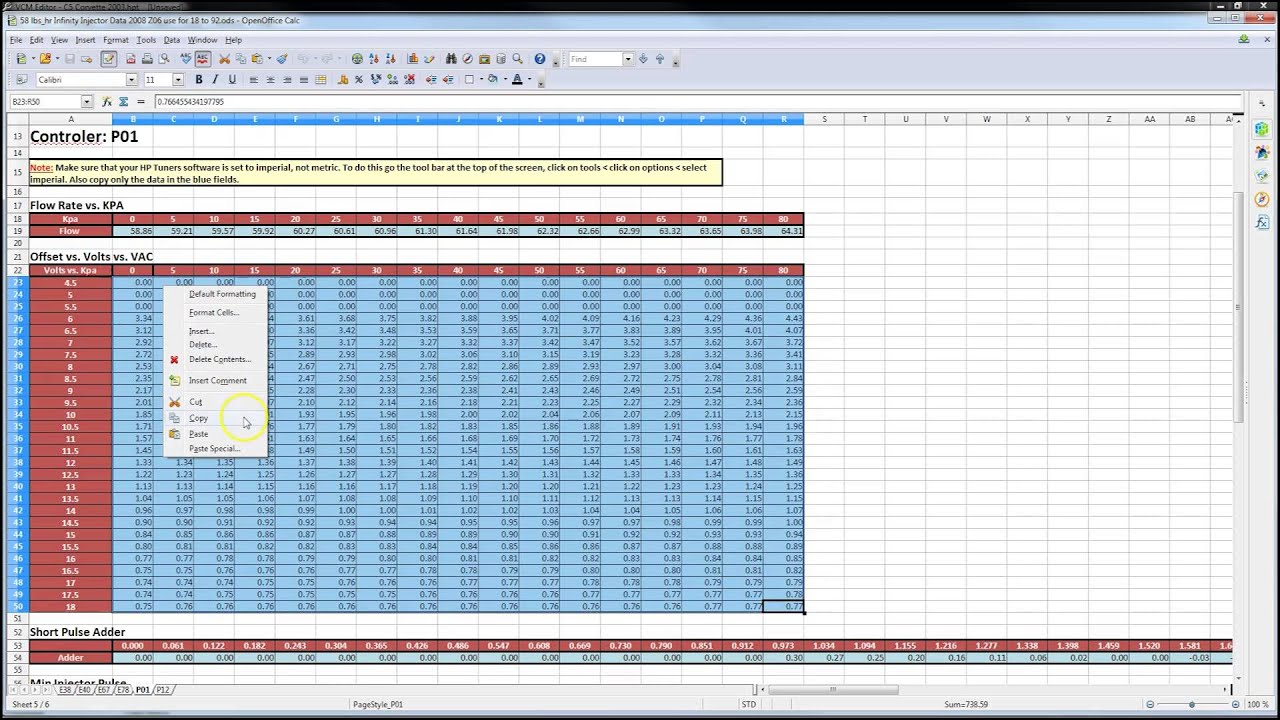Click the Merge Cells icon

pos(321,80)
